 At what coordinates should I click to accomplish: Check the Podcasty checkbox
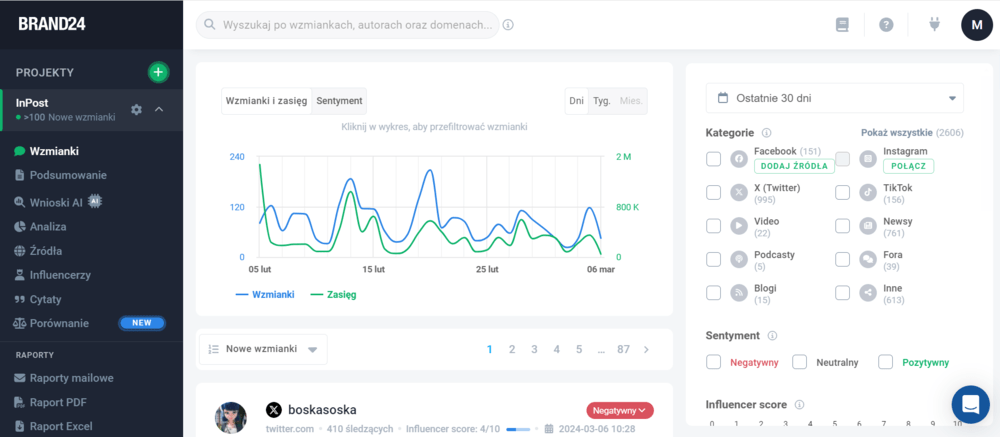714,259
